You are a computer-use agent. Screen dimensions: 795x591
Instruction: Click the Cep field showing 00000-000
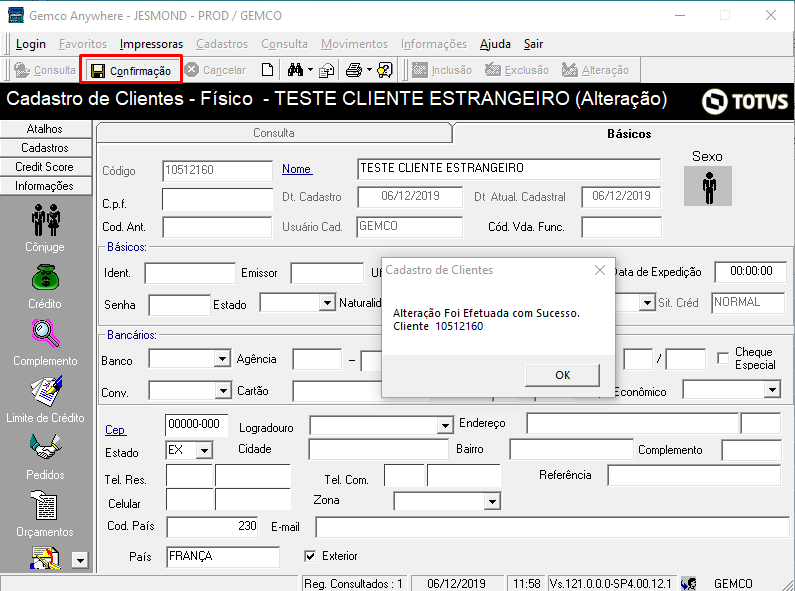pyautogui.click(x=196, y=425)
